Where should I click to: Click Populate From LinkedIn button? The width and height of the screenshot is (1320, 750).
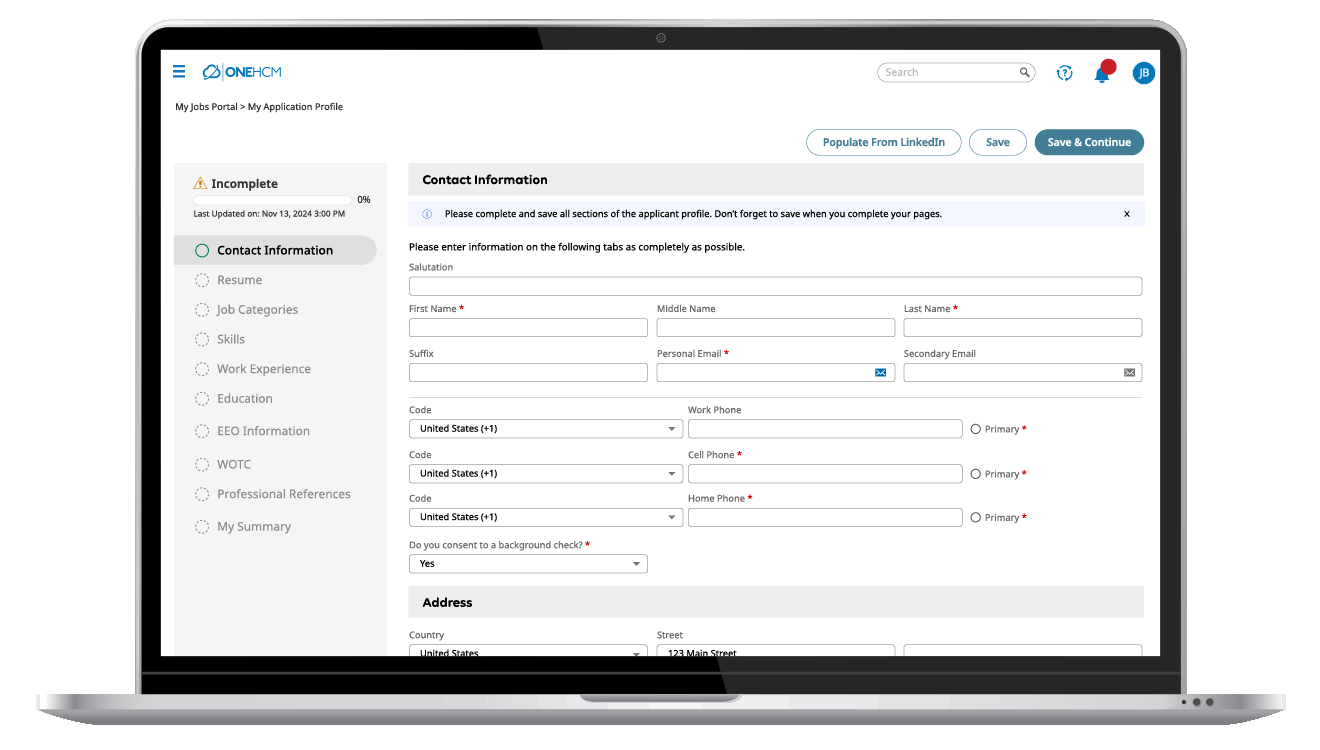point(883,142)
